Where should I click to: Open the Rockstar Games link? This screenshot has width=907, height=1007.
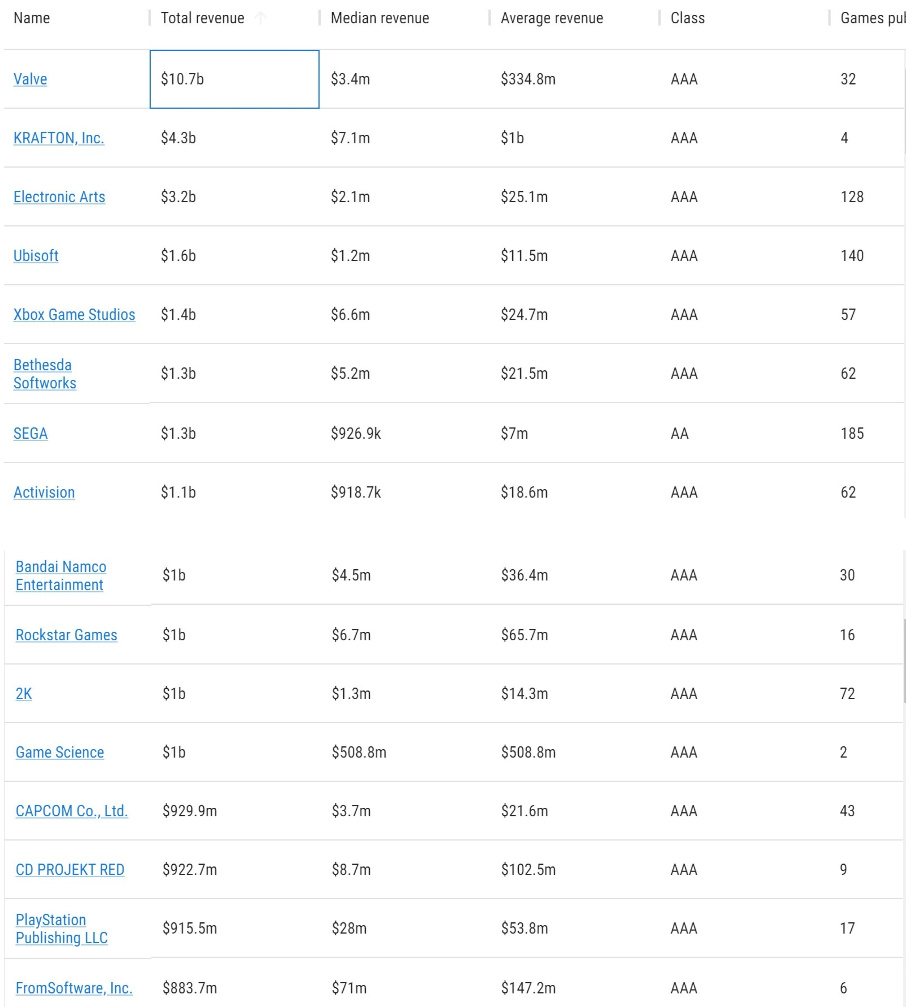(66, 635)
